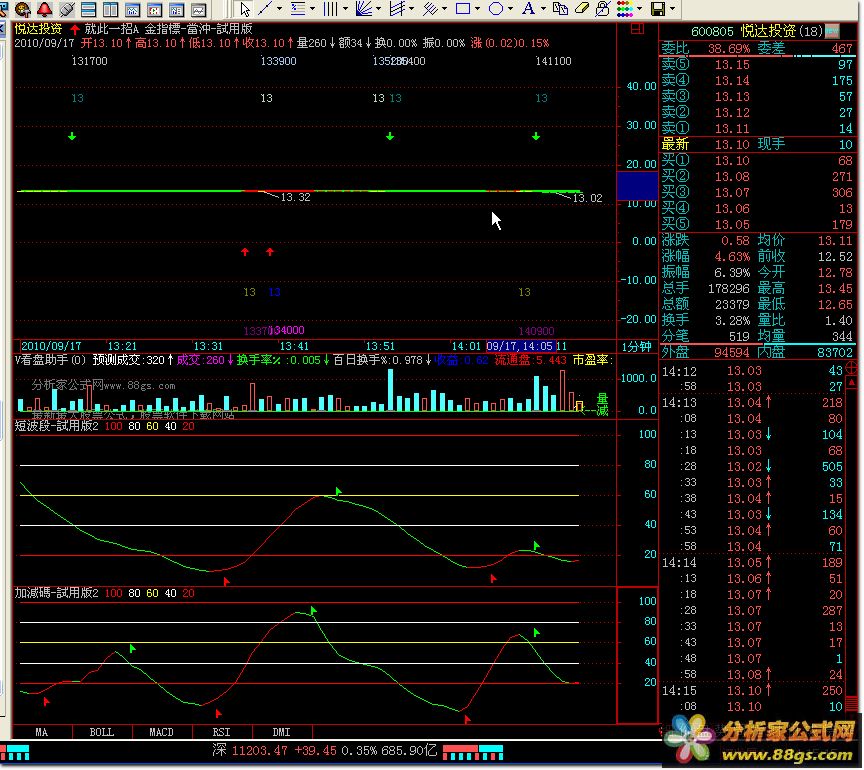Select the circle drawing tool
Viewport: 864px width, 770px height.
[495, 8]
